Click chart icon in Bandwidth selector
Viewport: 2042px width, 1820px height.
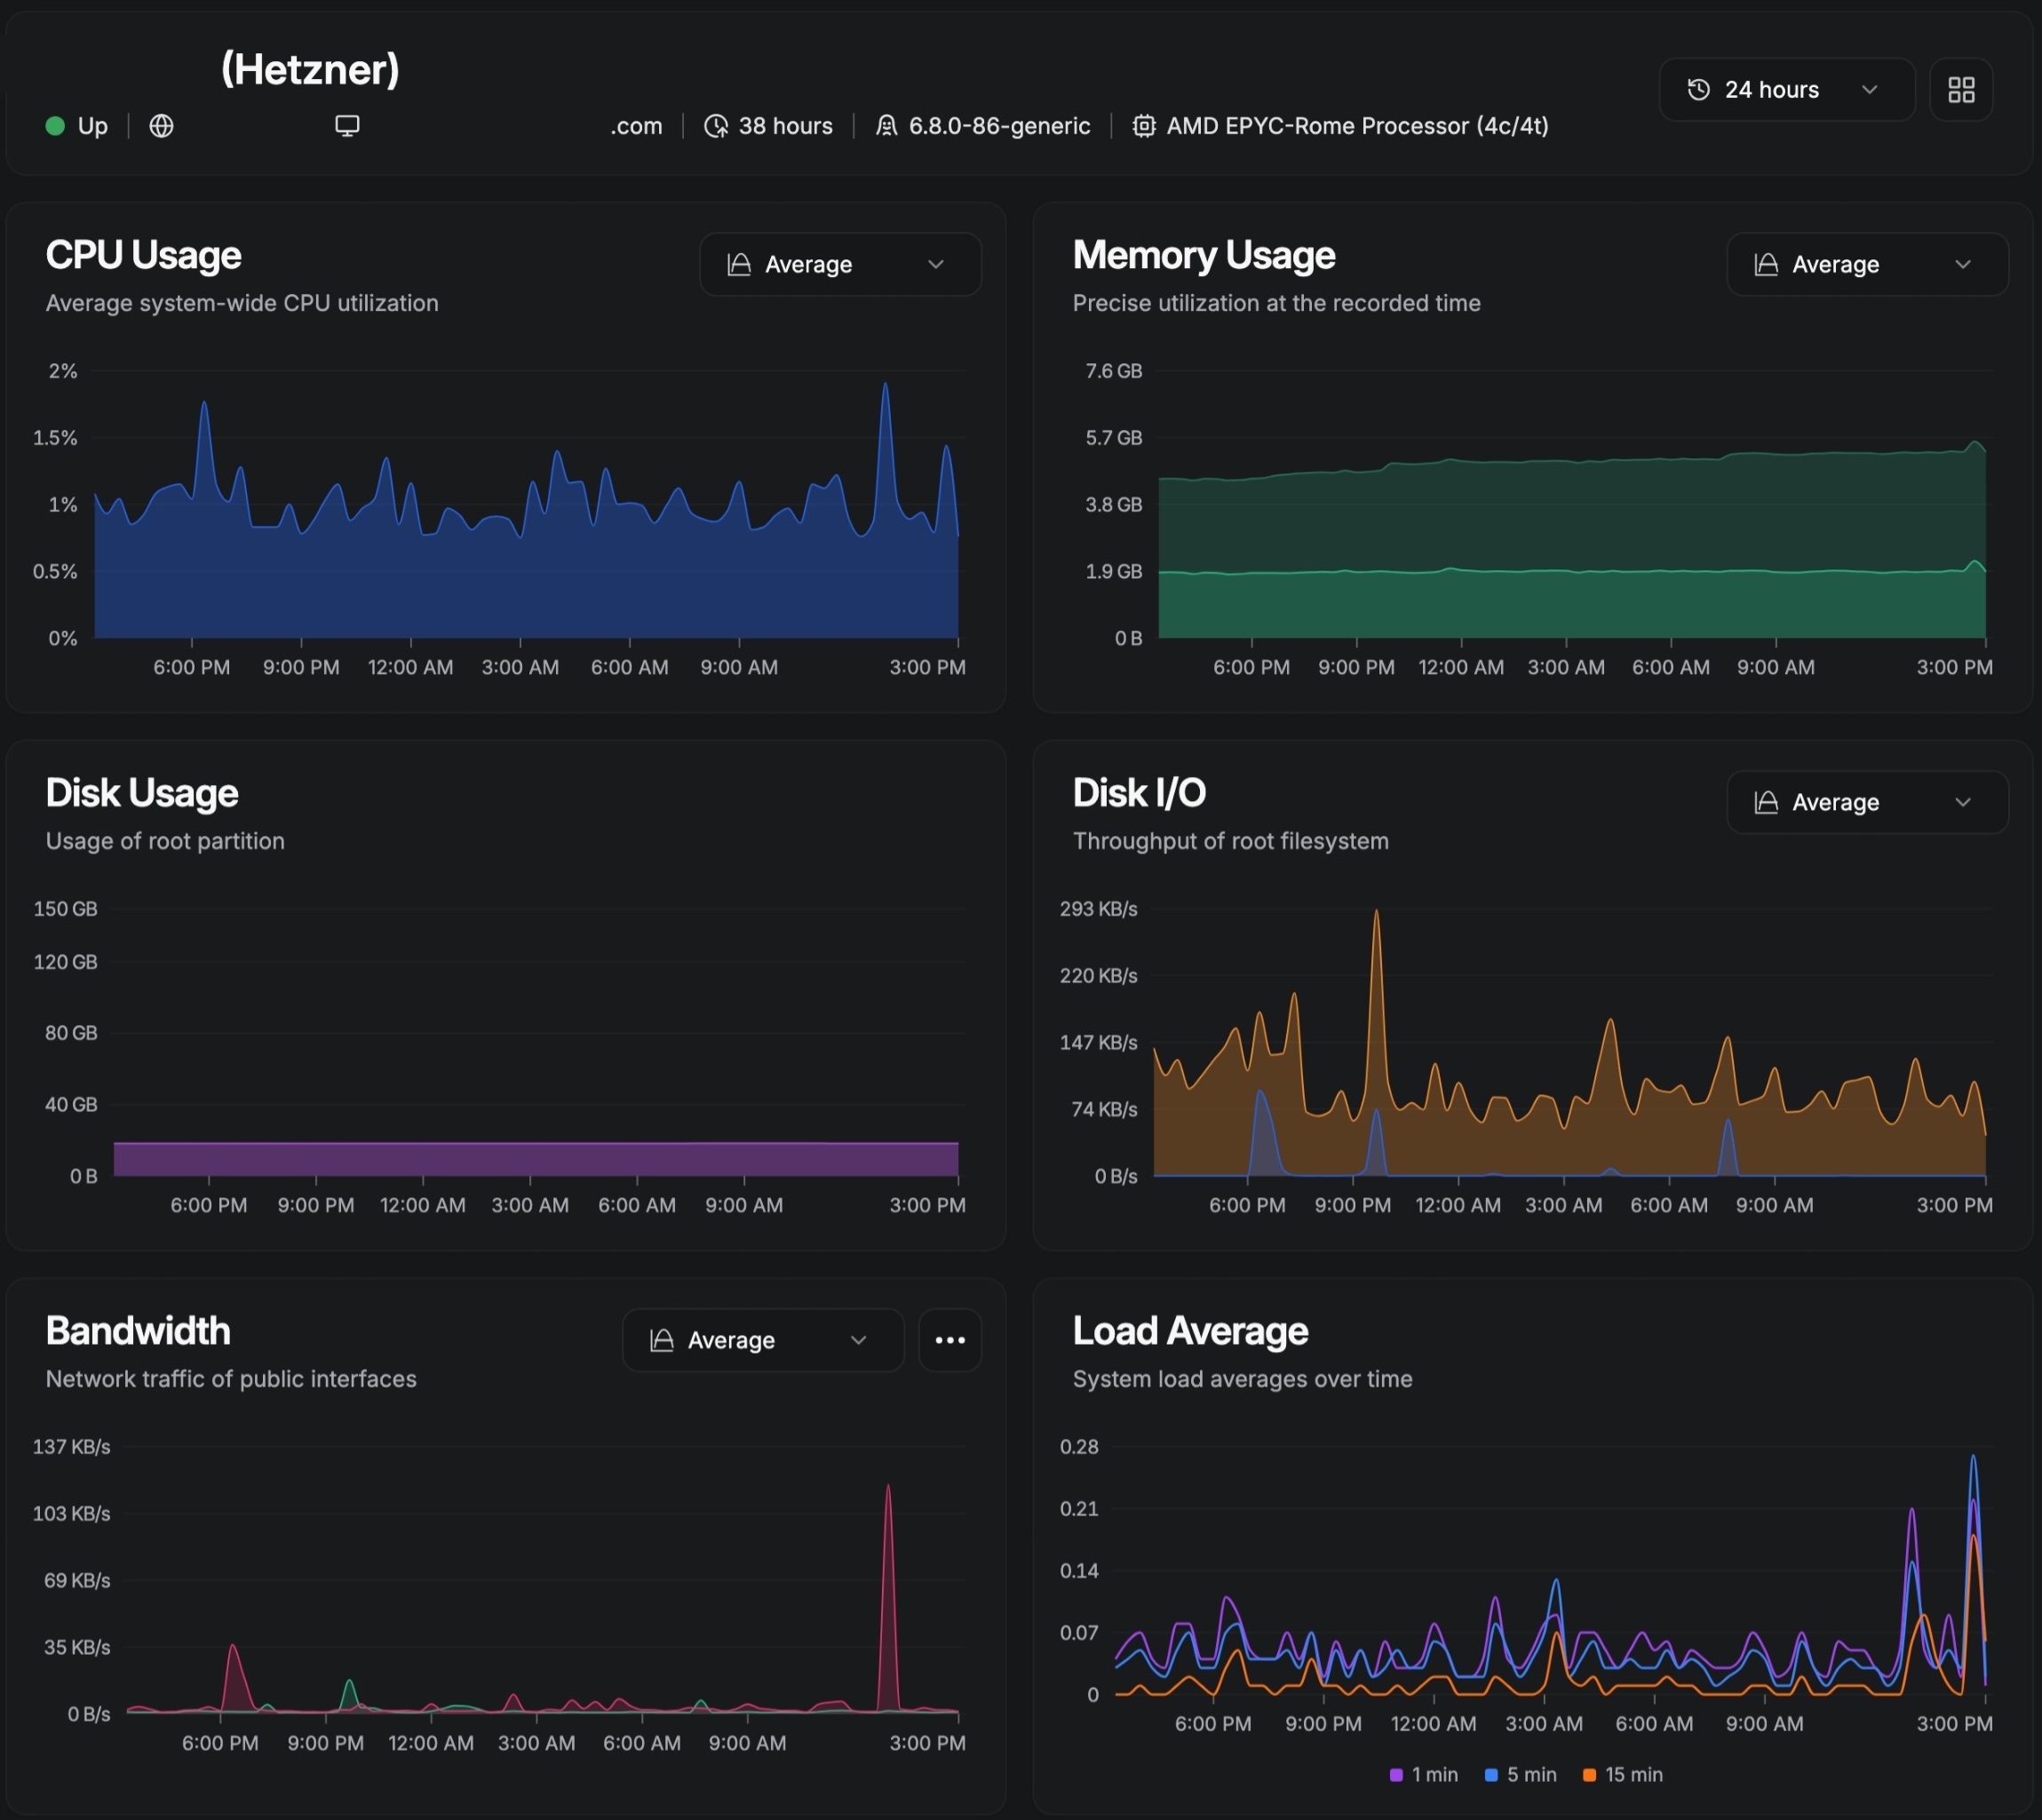click(x=661, y=1340)
